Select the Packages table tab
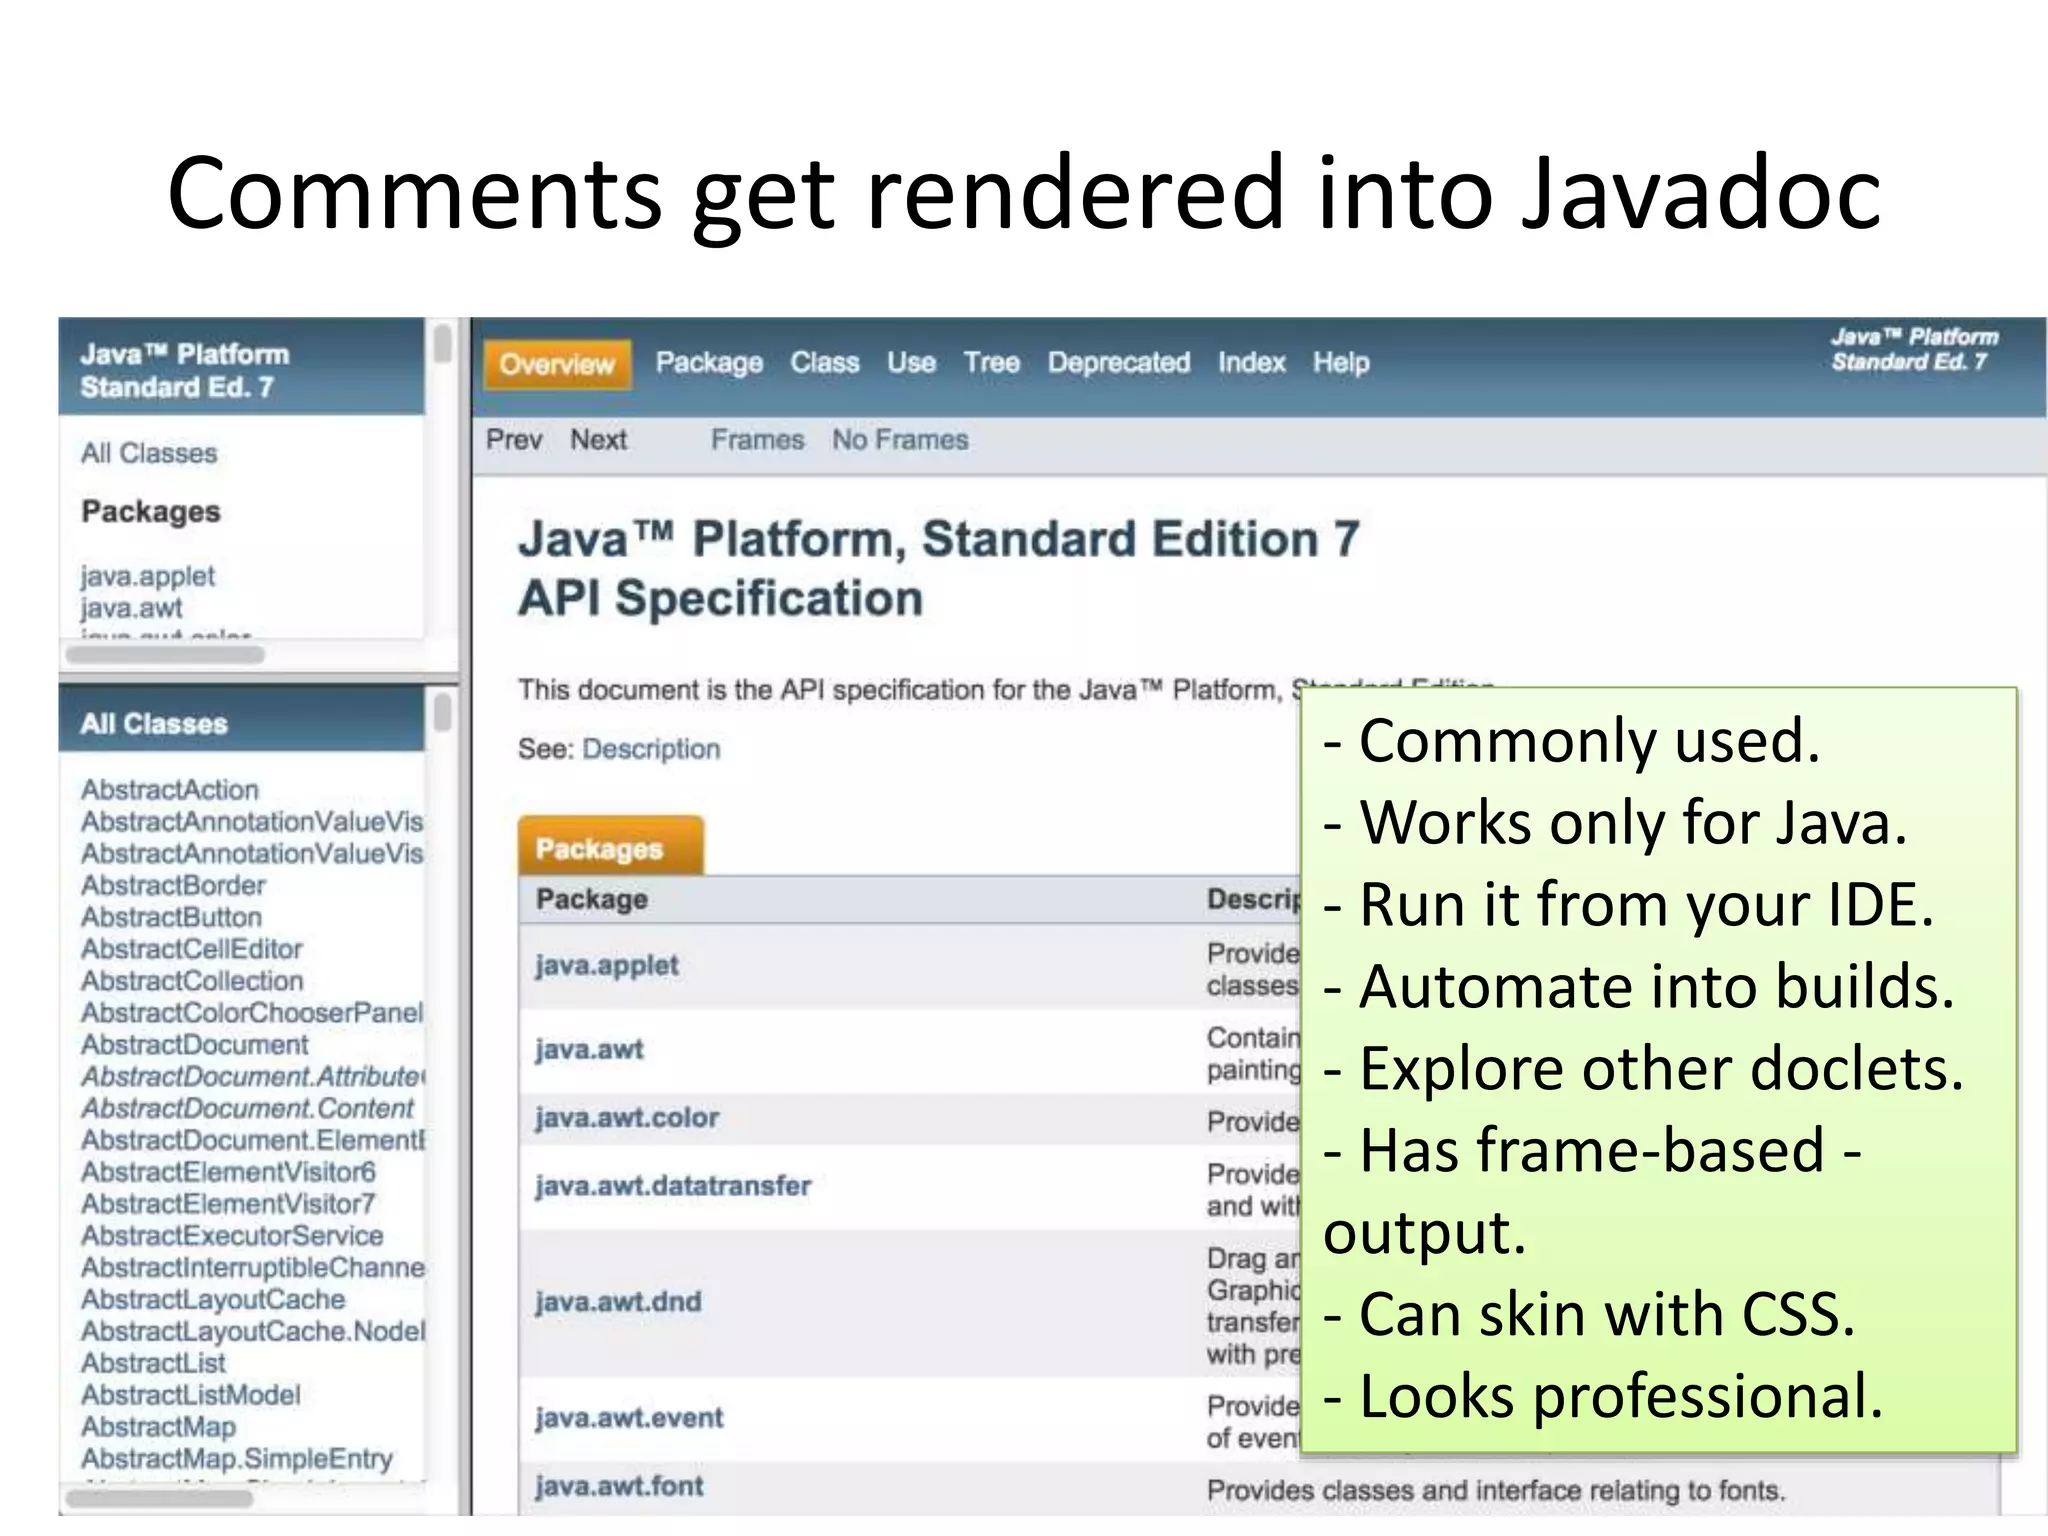Image resolution: width=2048 pixels, height=1536 pixels. click(x=611, y=847)
